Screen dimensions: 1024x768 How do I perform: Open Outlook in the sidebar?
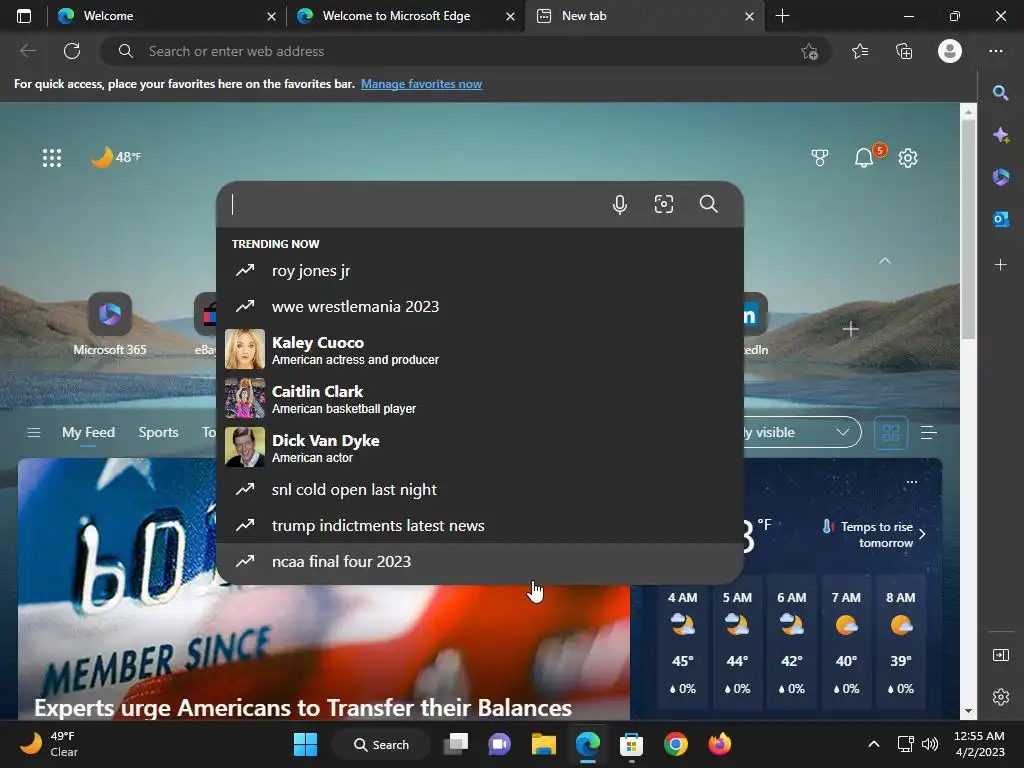(x=1000, y=219)
